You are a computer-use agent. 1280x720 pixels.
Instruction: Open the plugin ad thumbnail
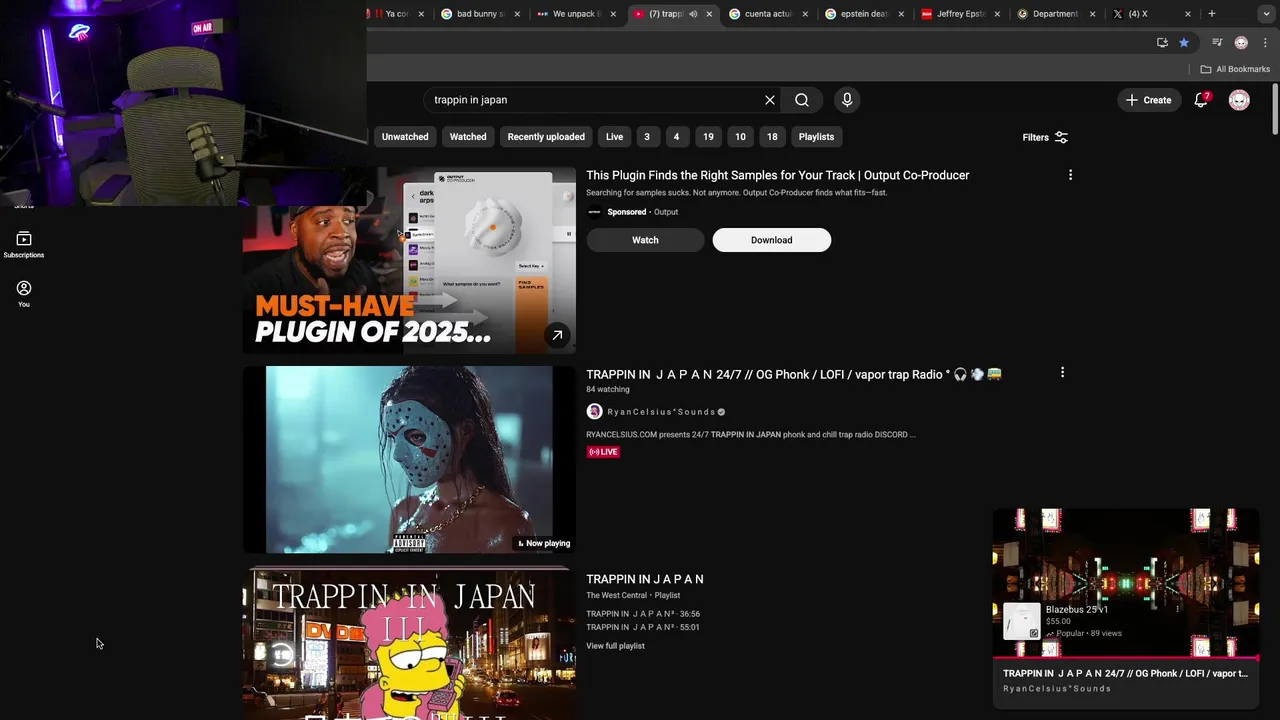(x=409, y=260)
